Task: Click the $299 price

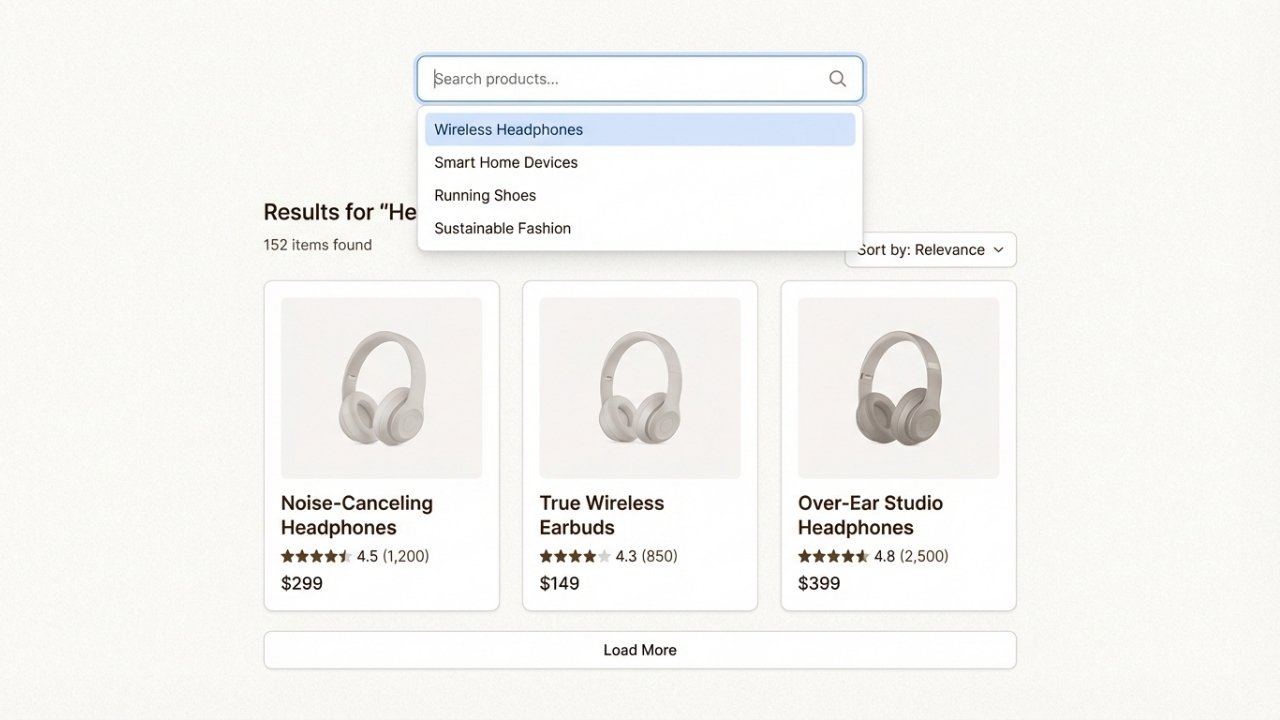Action: pyautogui.click(x=302, y=583)
